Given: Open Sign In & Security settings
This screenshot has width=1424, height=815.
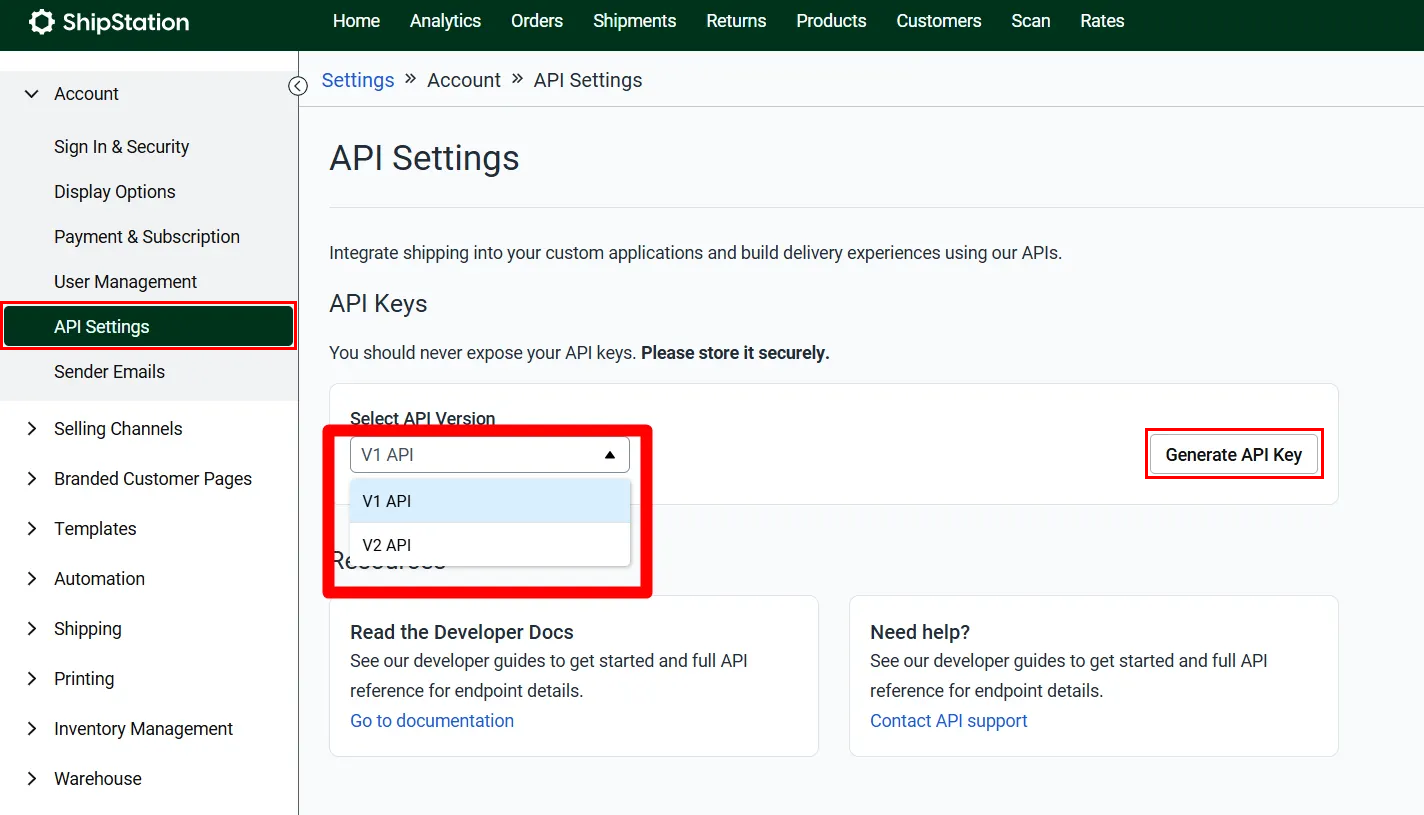Looking at the screenshot, I should click(x=121, y=147).
